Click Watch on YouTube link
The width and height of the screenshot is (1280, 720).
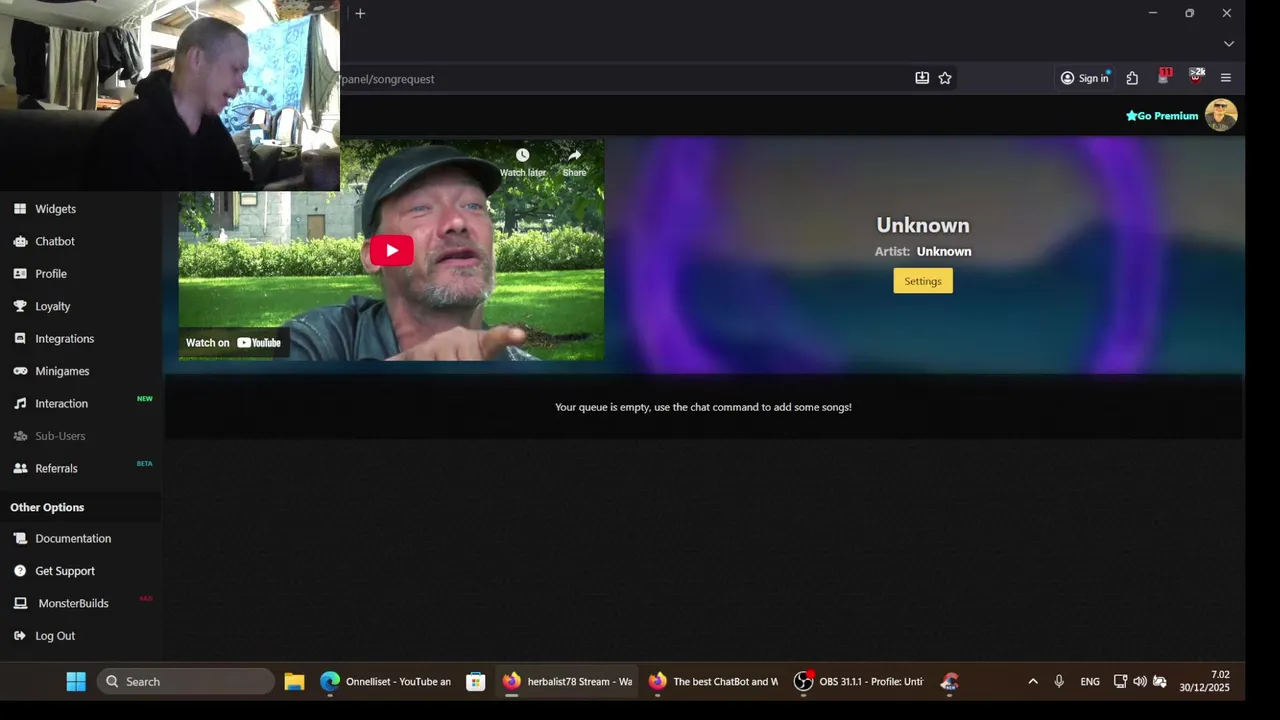click(234, 343)
